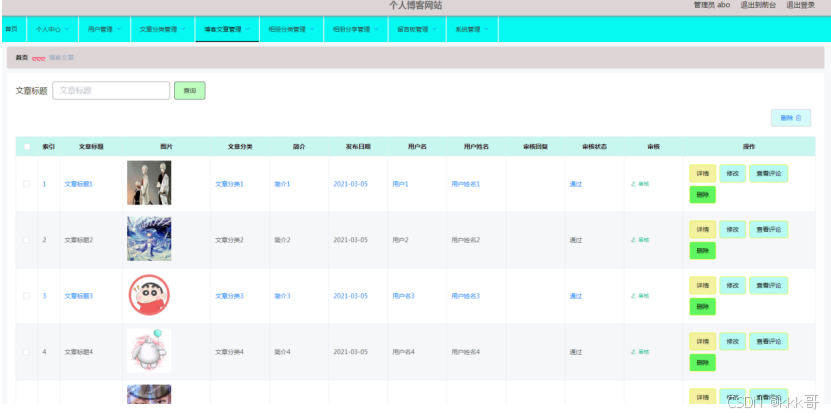This screenshot has width=831, height=418.
Task: Expand the 用户管理 menu chevron
Action: tap(119, 29)
